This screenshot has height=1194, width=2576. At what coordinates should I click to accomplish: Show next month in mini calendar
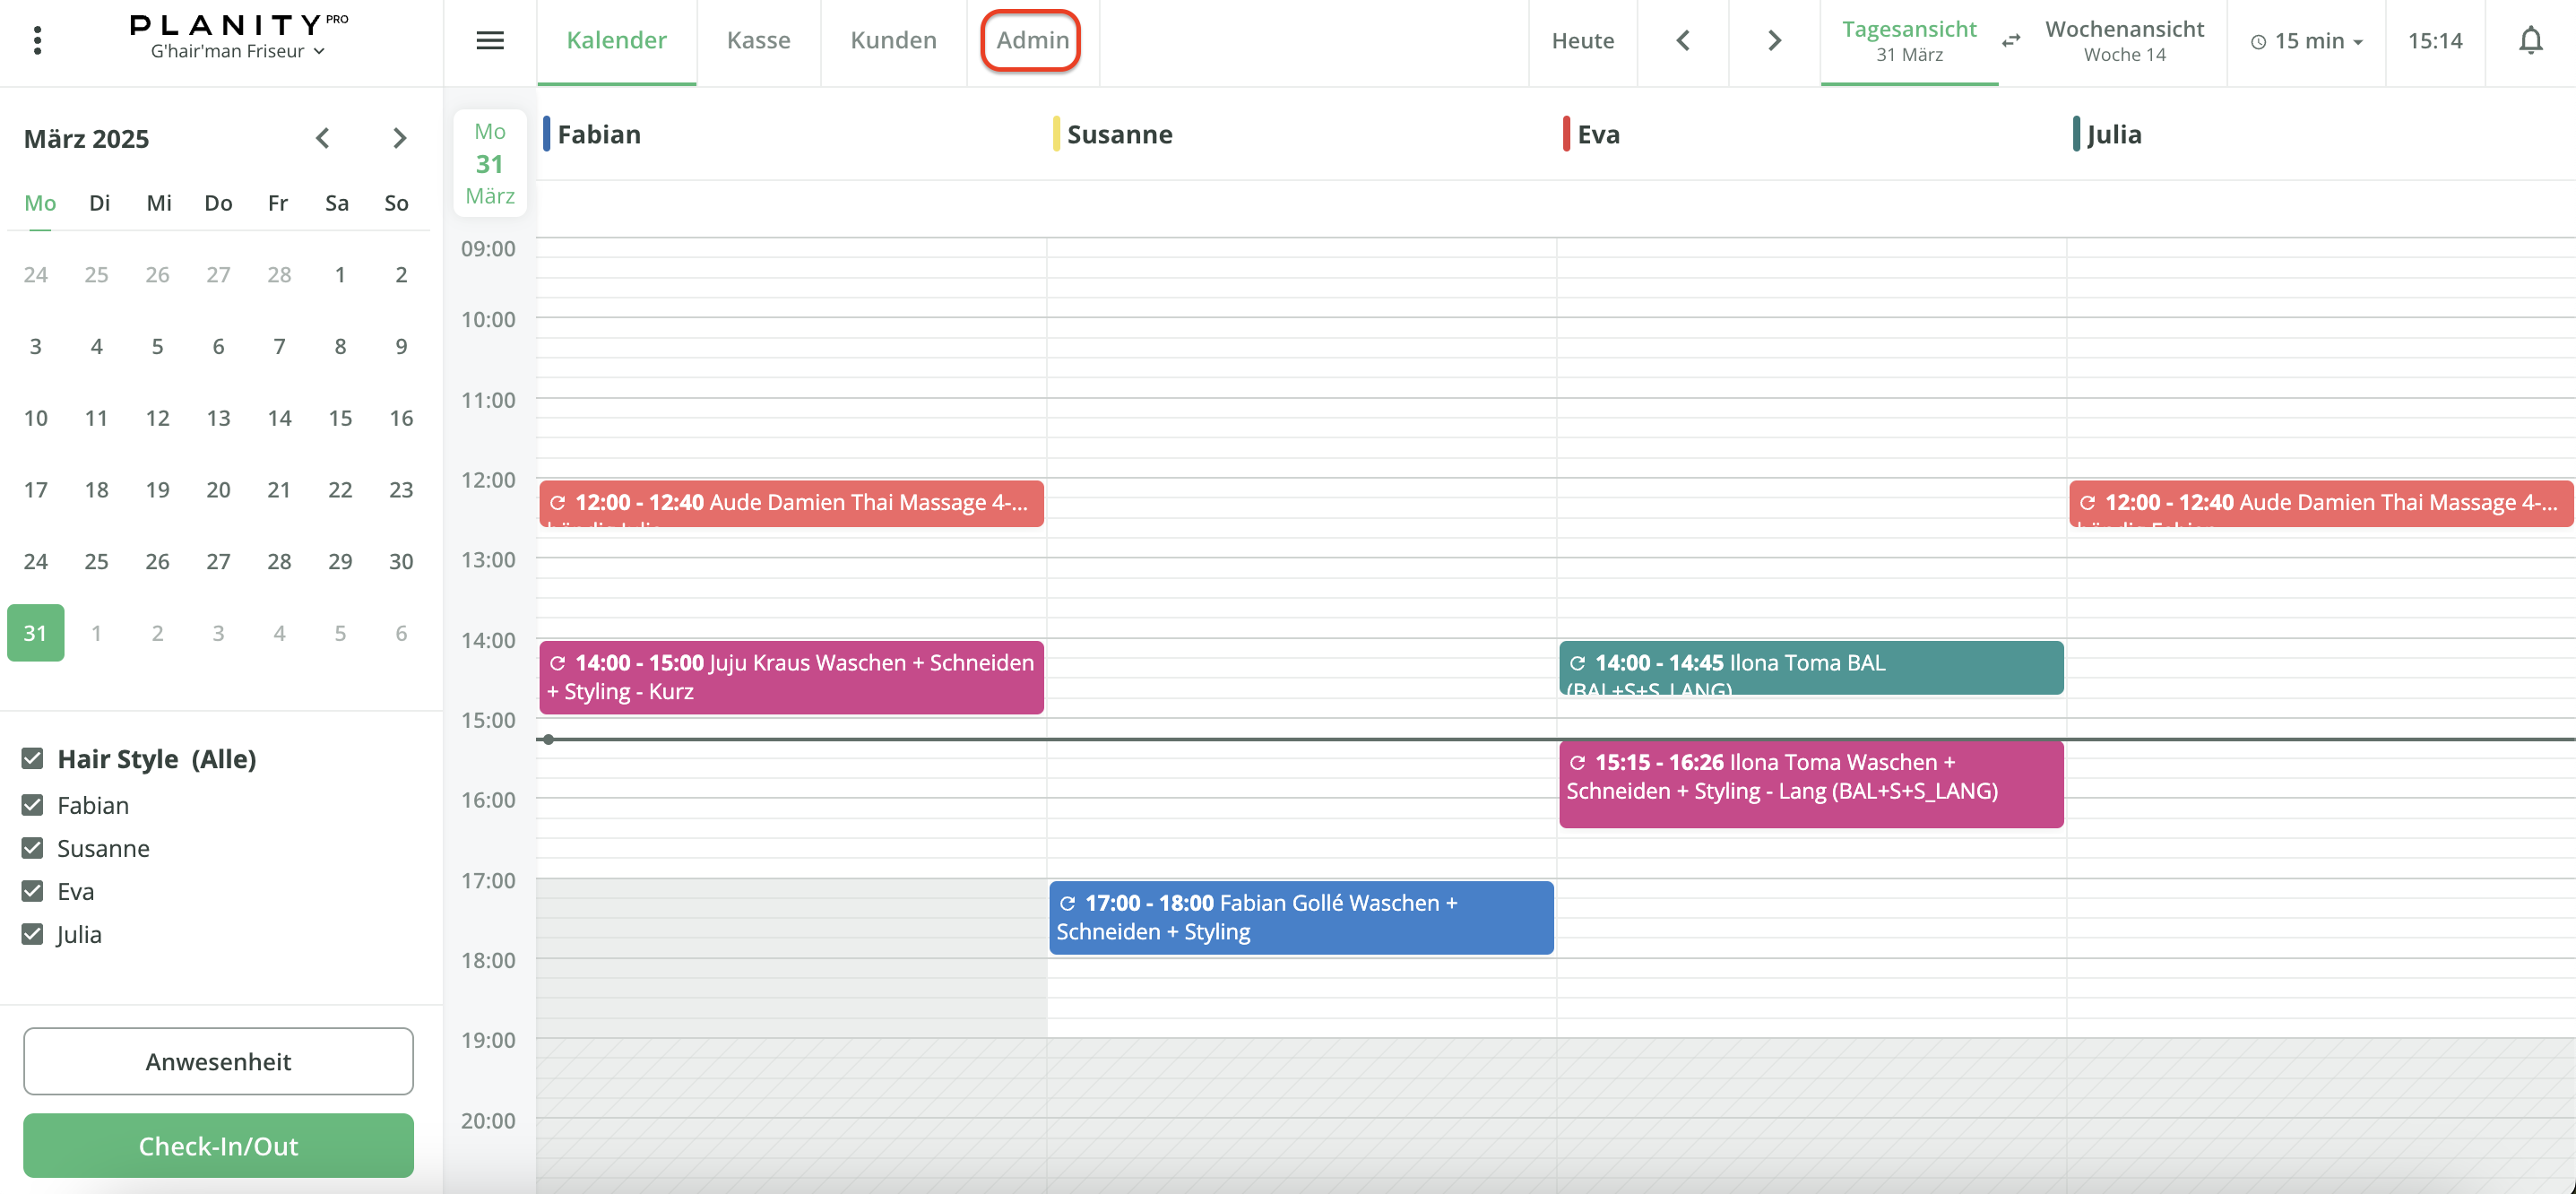pos(399,138)
